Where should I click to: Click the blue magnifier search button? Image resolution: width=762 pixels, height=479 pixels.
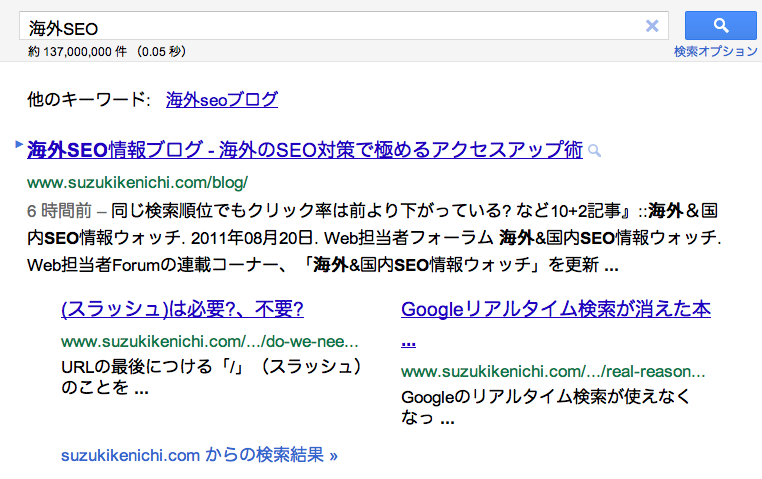tap(721, 26)
